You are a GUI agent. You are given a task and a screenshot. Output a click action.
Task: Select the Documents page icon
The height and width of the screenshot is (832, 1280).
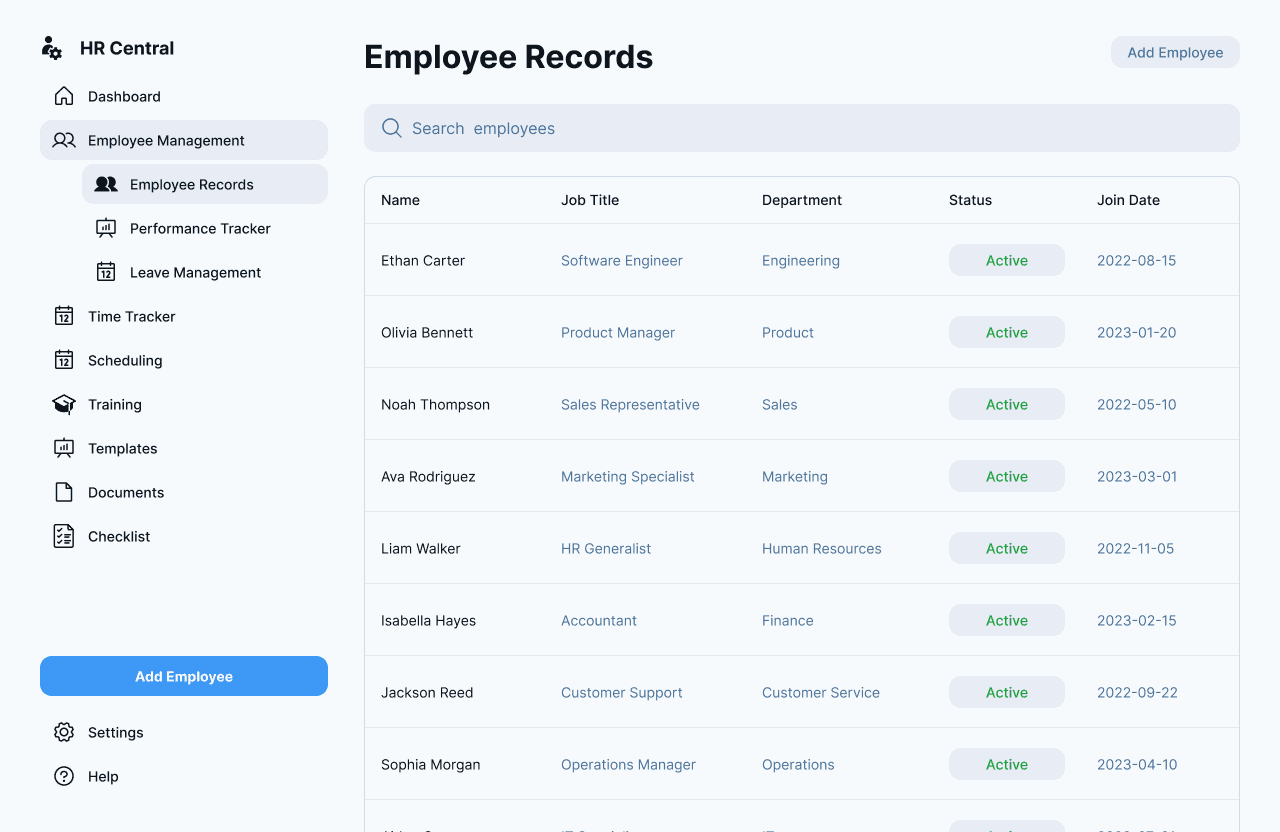pos(64,492)
